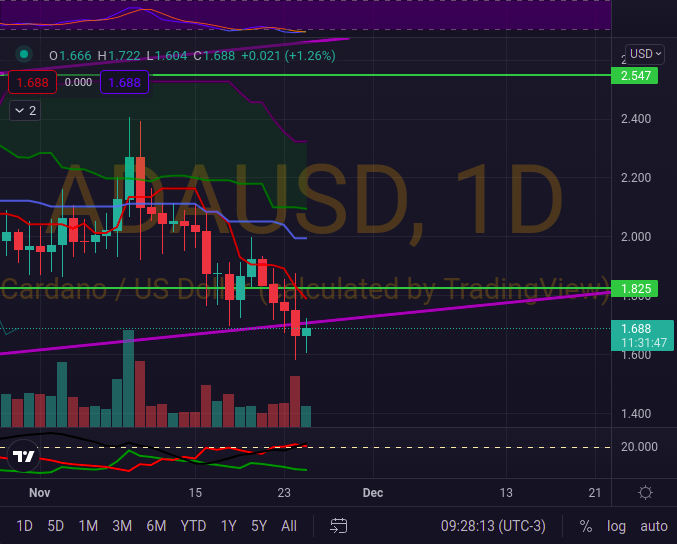Select the 1.825 green price label
Screen dimensions: 677x544
[x=635, y=288]
